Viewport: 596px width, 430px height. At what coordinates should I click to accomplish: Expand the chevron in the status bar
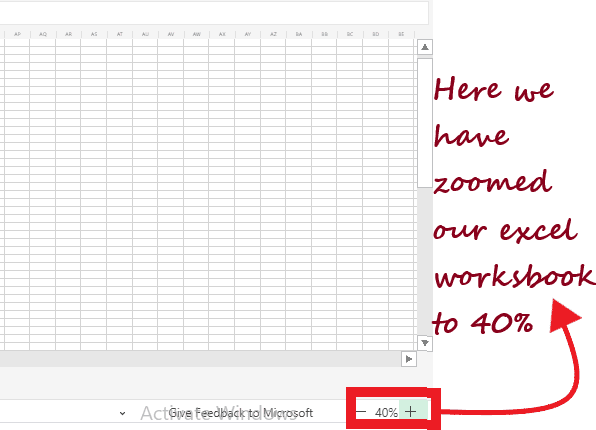pyautogui.click(x=122, y=413)
